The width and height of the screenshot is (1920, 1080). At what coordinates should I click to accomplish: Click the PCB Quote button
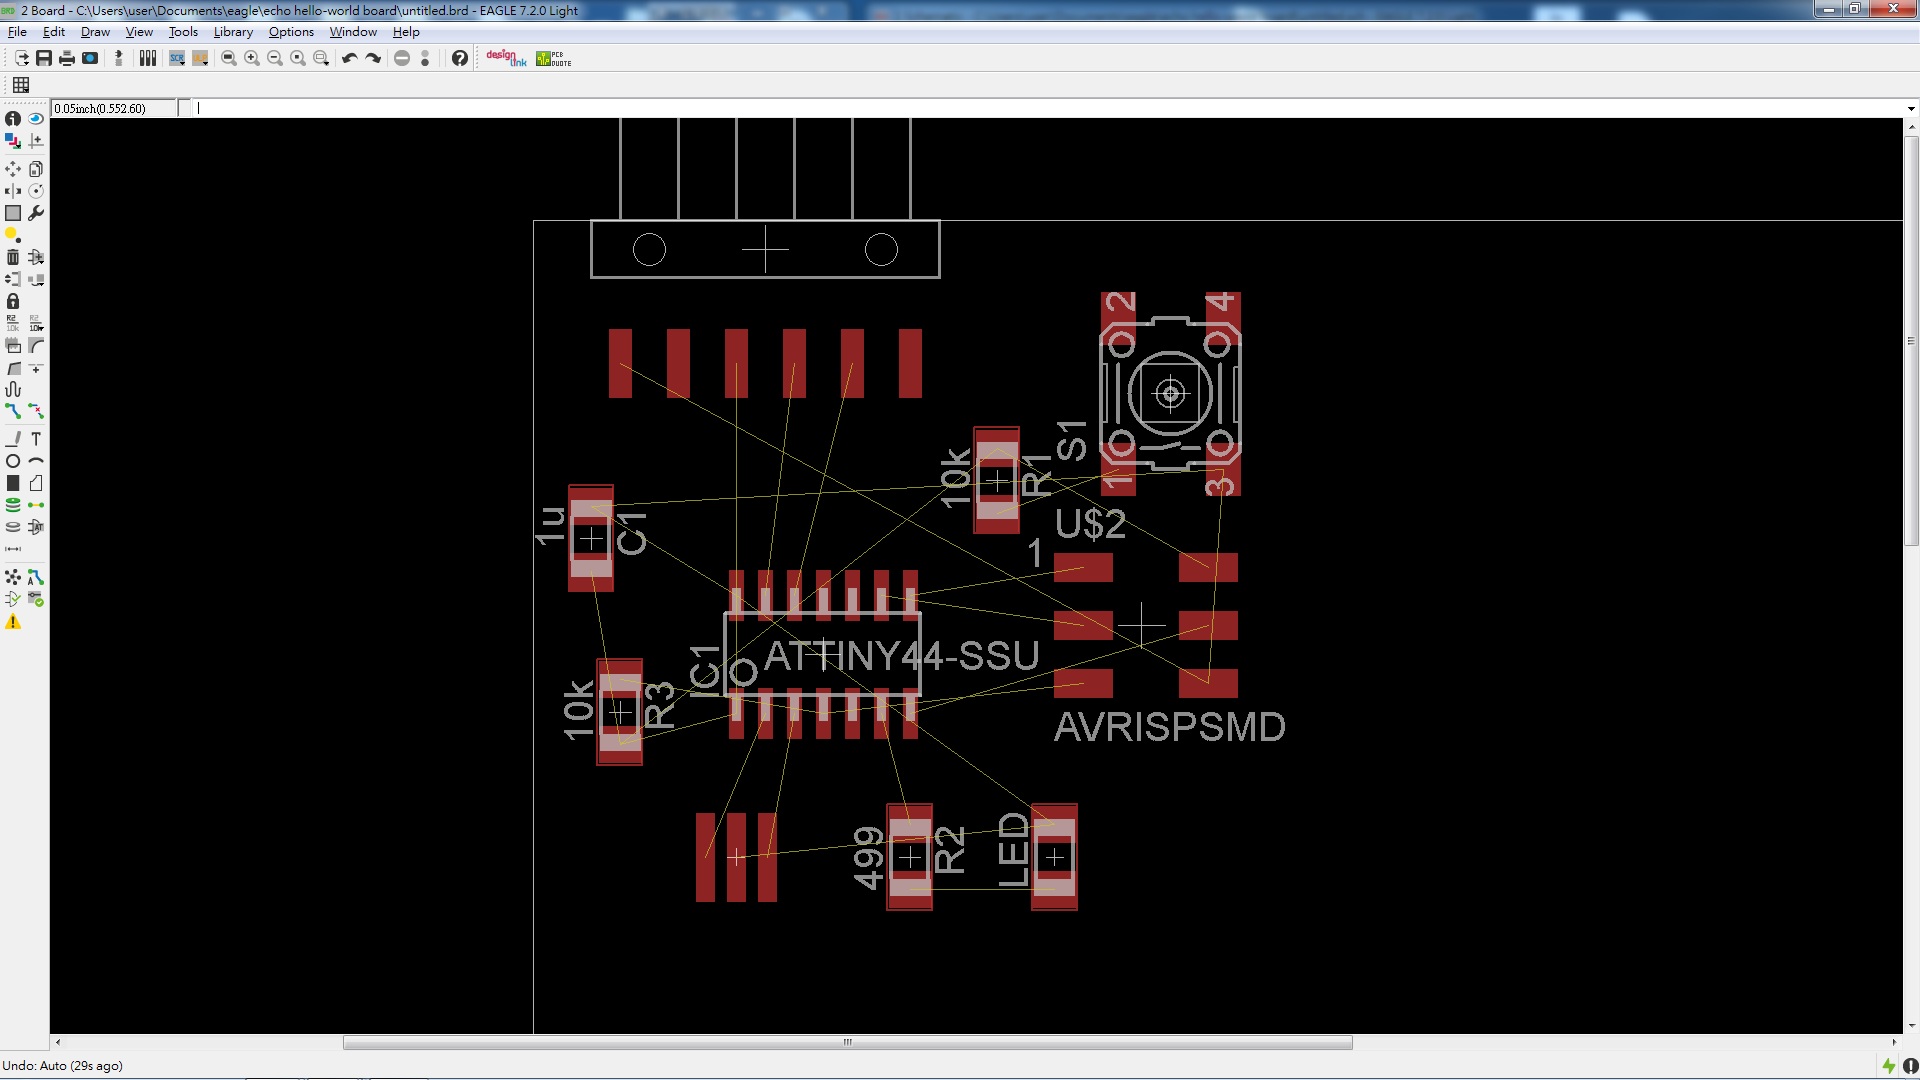553,58
